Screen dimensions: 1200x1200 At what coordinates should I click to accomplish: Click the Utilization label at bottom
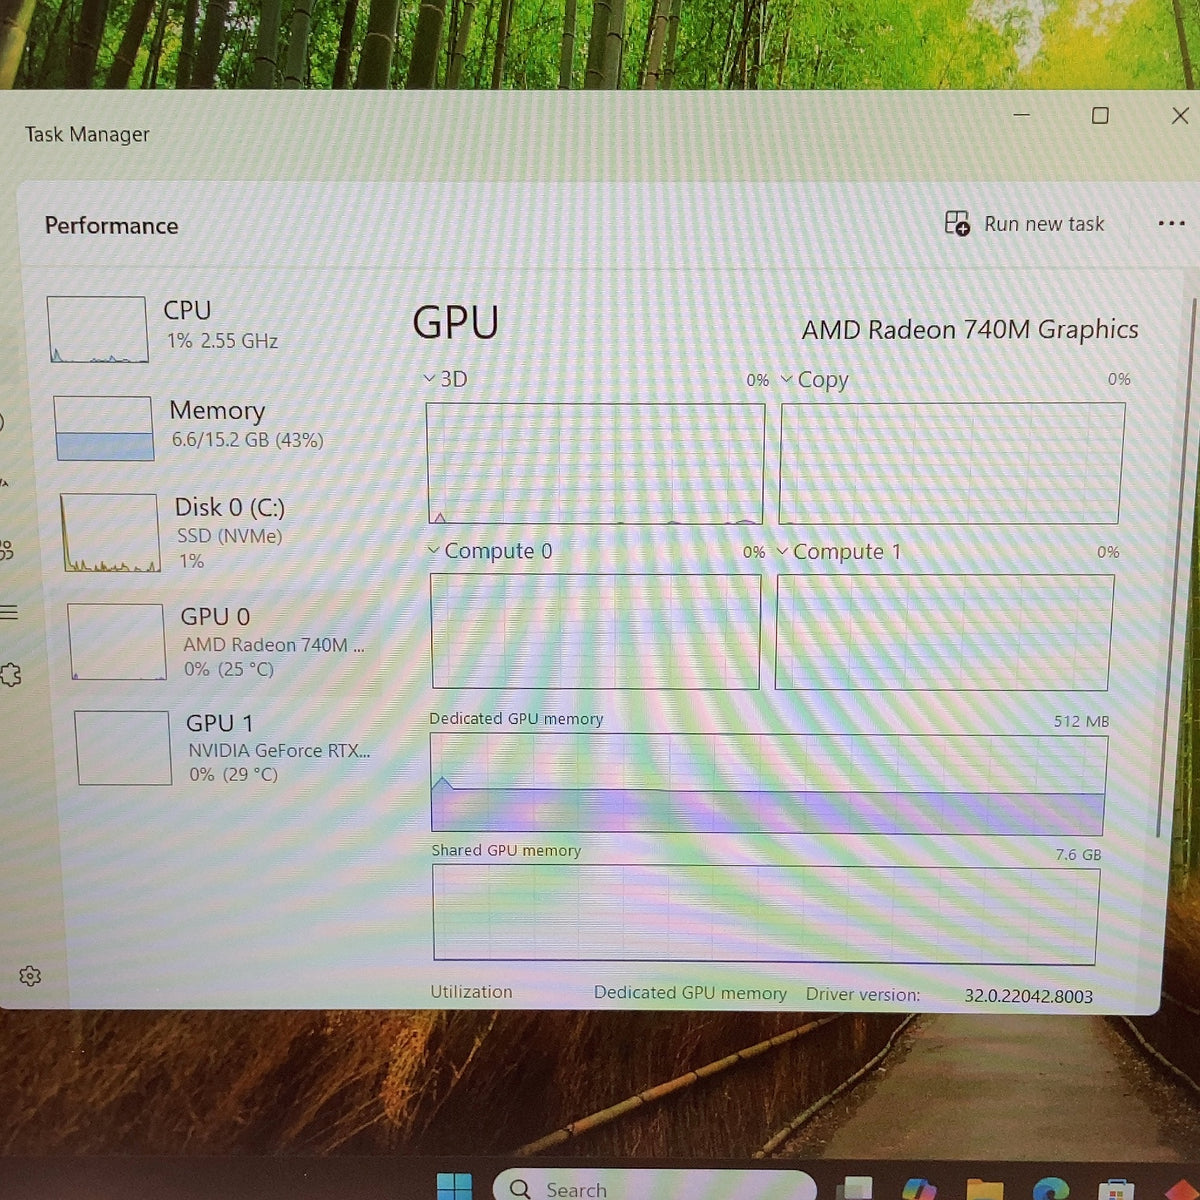(471, 992)
